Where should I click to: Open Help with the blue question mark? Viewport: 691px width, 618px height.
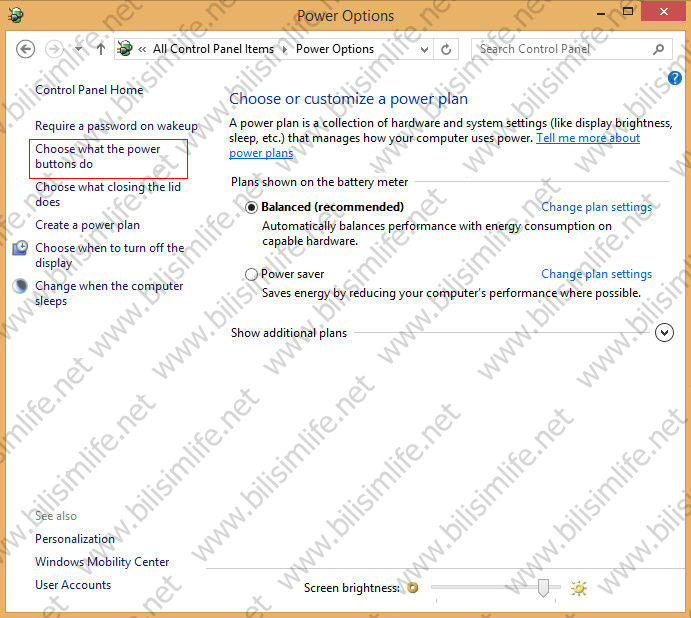pos(675,78)
